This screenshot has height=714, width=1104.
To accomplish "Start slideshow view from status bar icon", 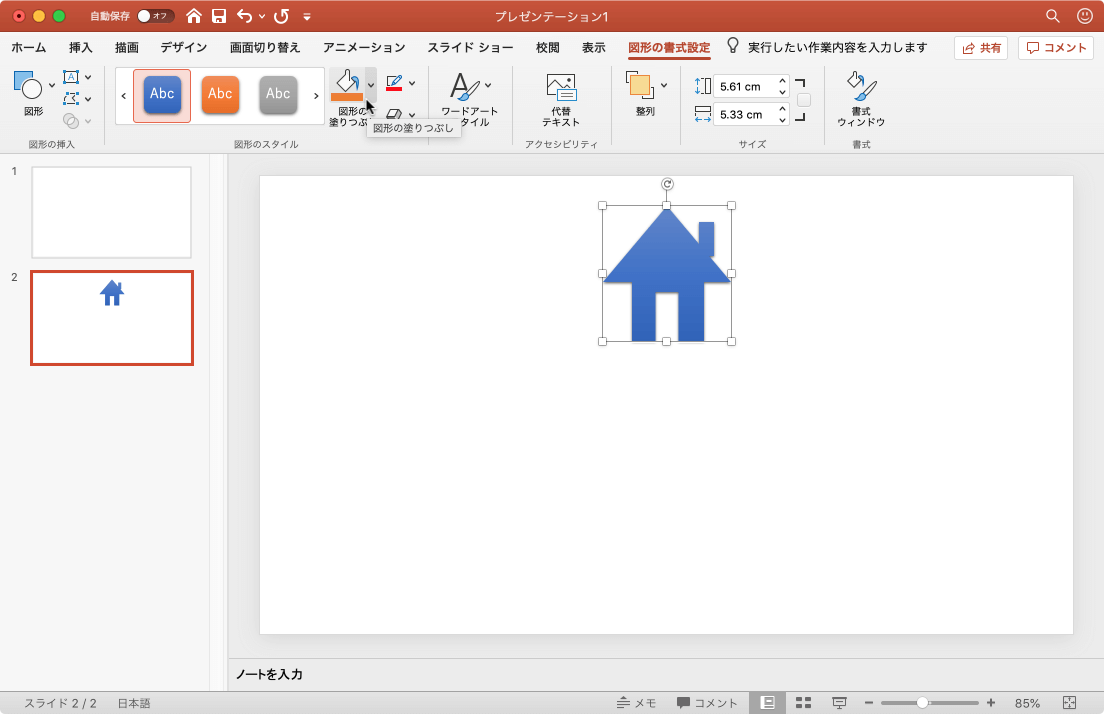I will pyautogui.click(x=839, y=703).
